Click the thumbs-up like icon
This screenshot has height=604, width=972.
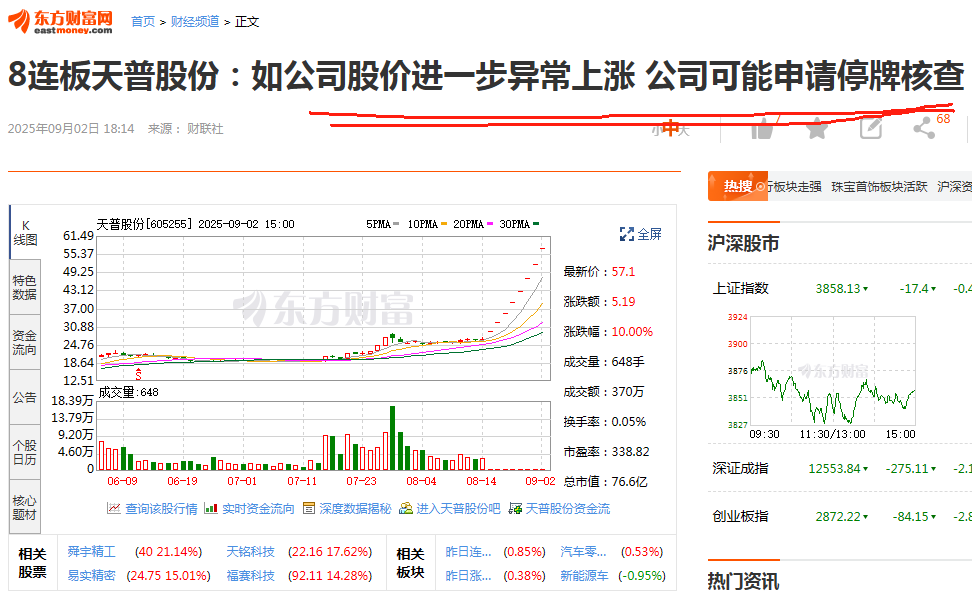click(762, 129)
